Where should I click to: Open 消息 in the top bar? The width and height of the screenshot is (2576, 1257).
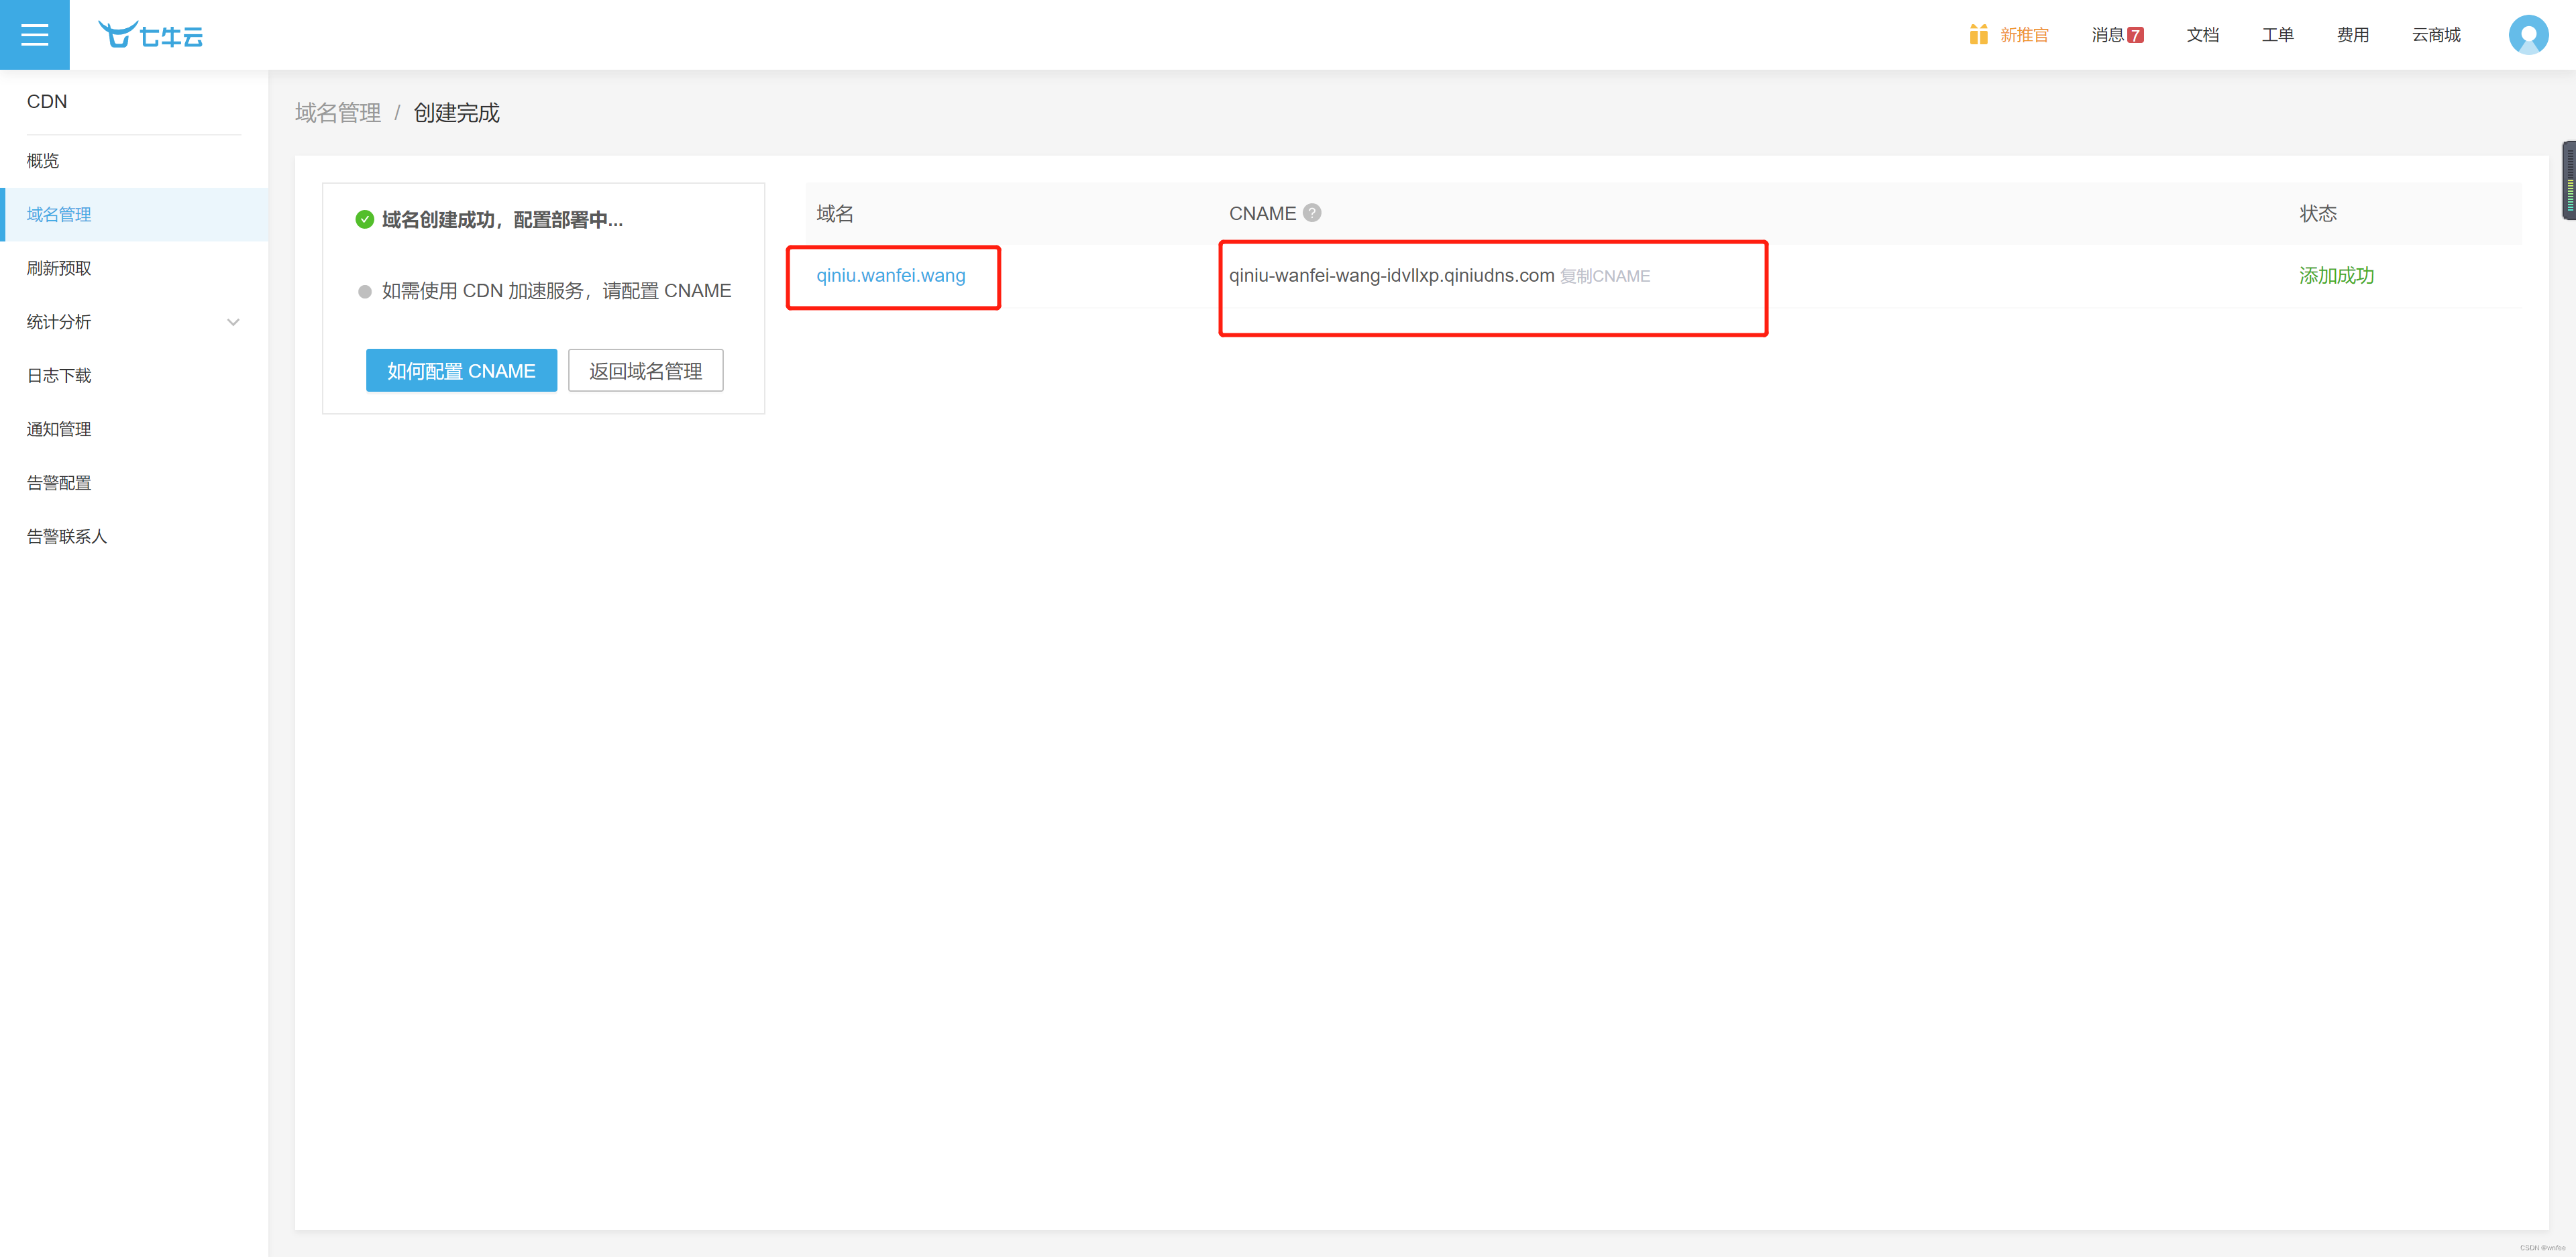point(2107,35)
